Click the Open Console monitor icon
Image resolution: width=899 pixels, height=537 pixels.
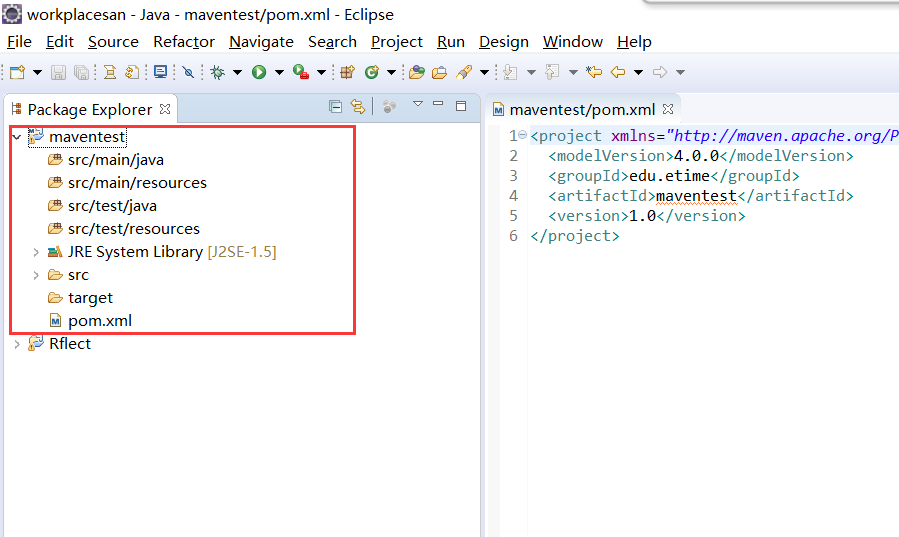pyautogui.click(x=161, y=72)
